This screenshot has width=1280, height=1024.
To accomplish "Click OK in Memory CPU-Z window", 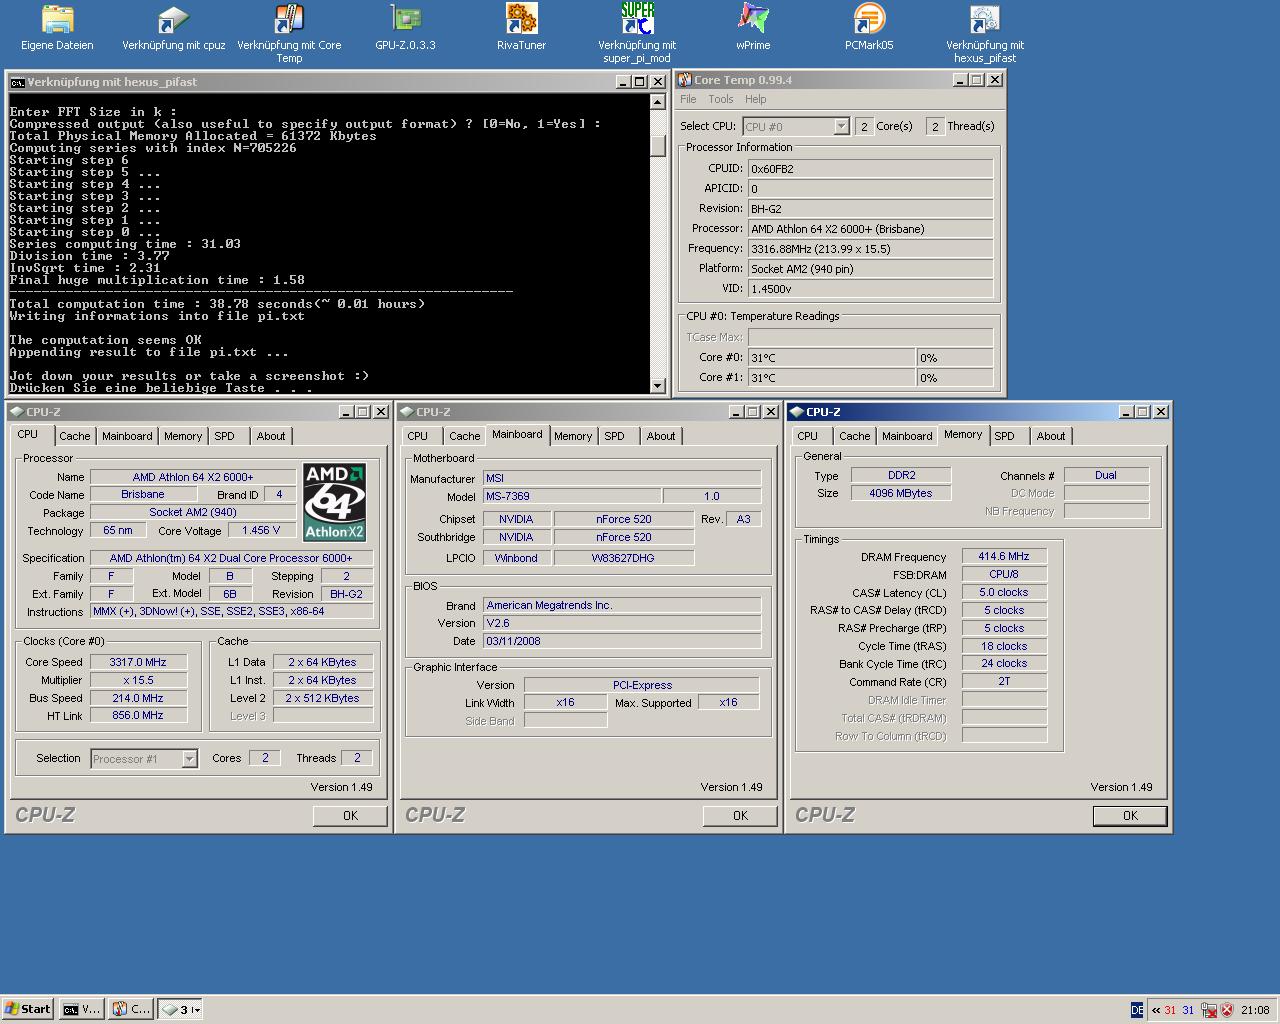I will (1130, 815).
